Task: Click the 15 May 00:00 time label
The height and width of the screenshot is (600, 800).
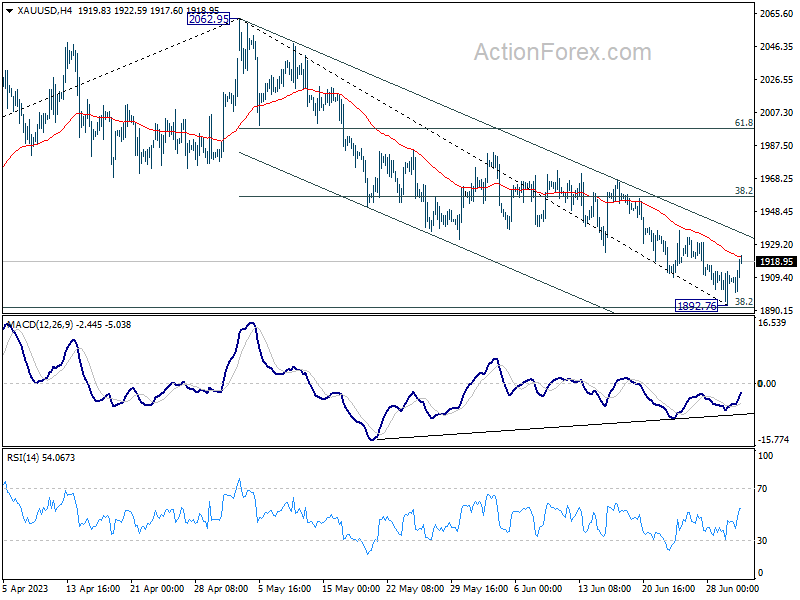Action: click(351, 588)
